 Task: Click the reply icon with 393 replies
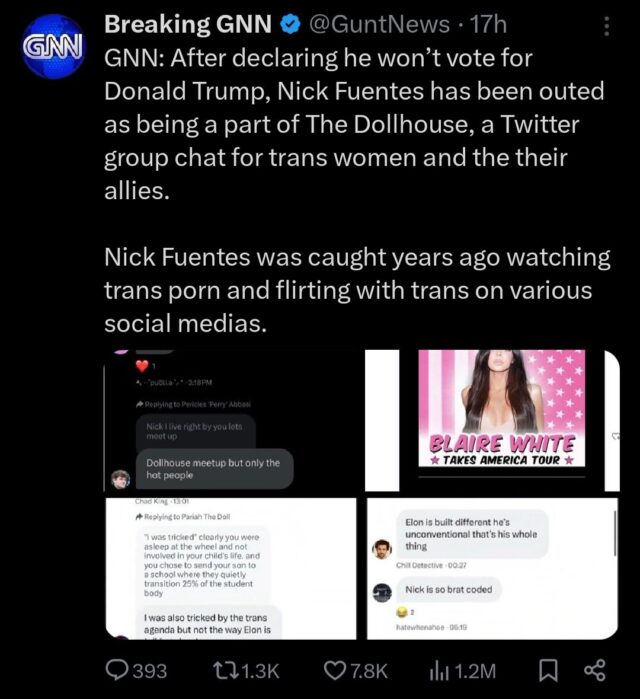[121, 670]
